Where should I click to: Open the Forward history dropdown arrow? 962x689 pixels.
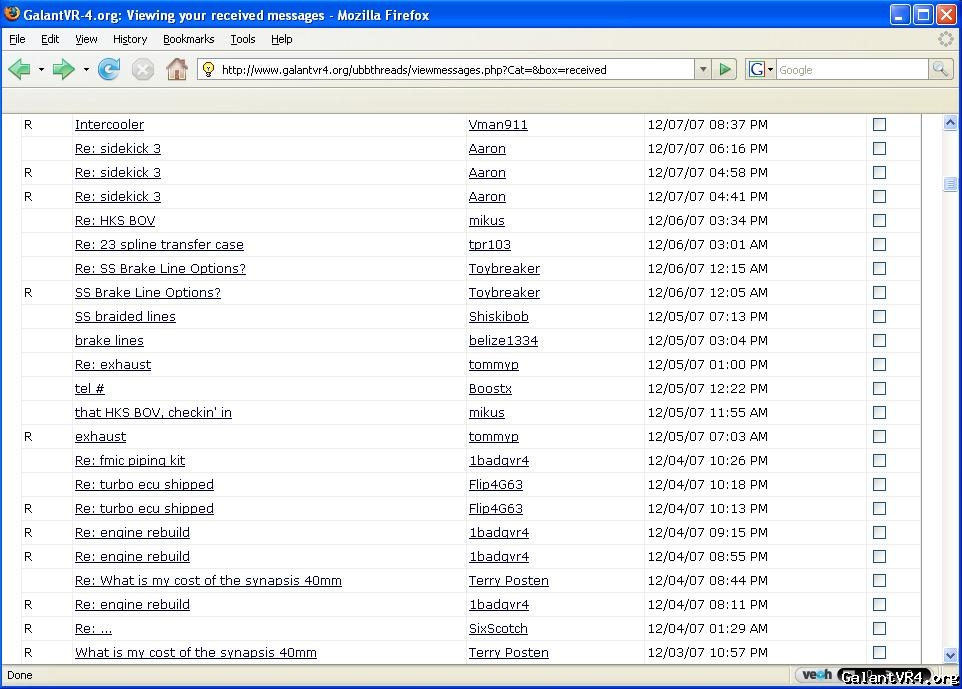[x=86, y=70]
